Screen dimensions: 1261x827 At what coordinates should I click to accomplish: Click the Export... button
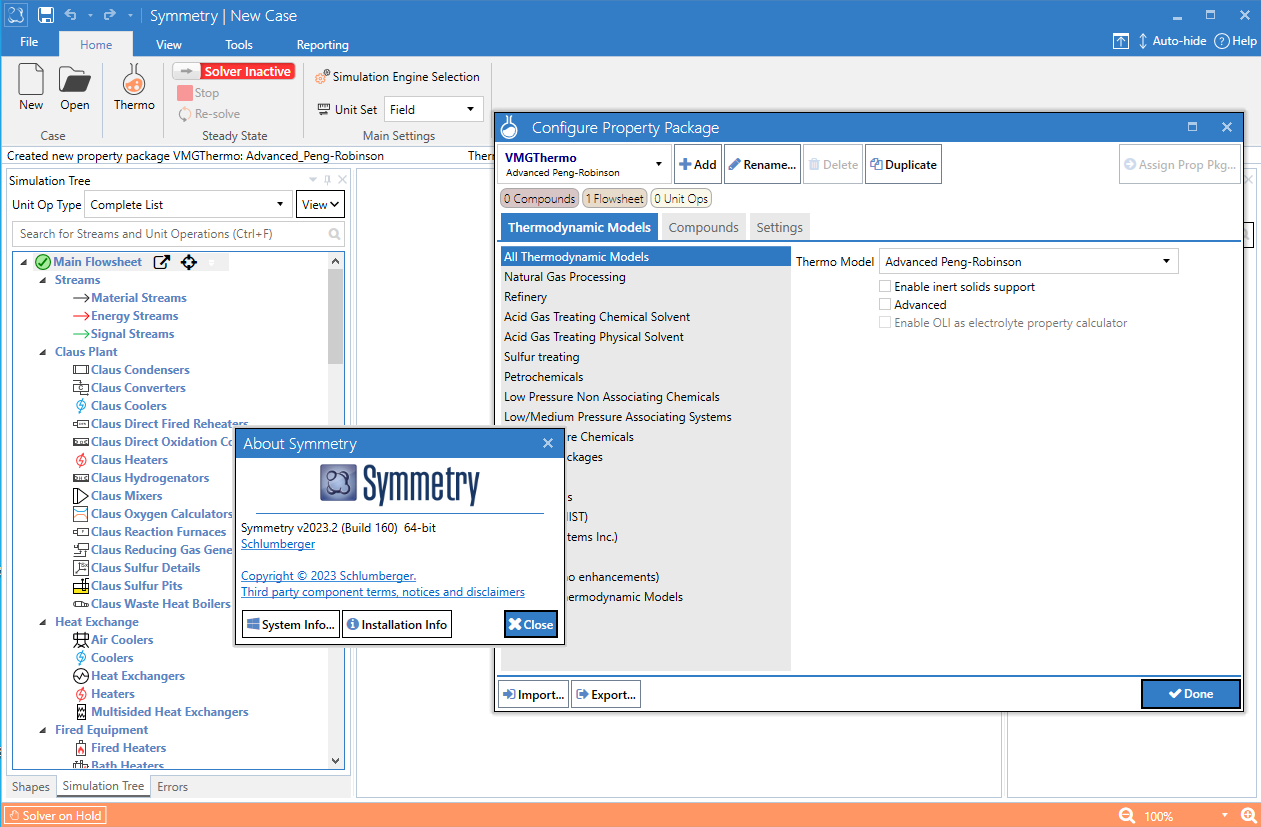[605, 694]
